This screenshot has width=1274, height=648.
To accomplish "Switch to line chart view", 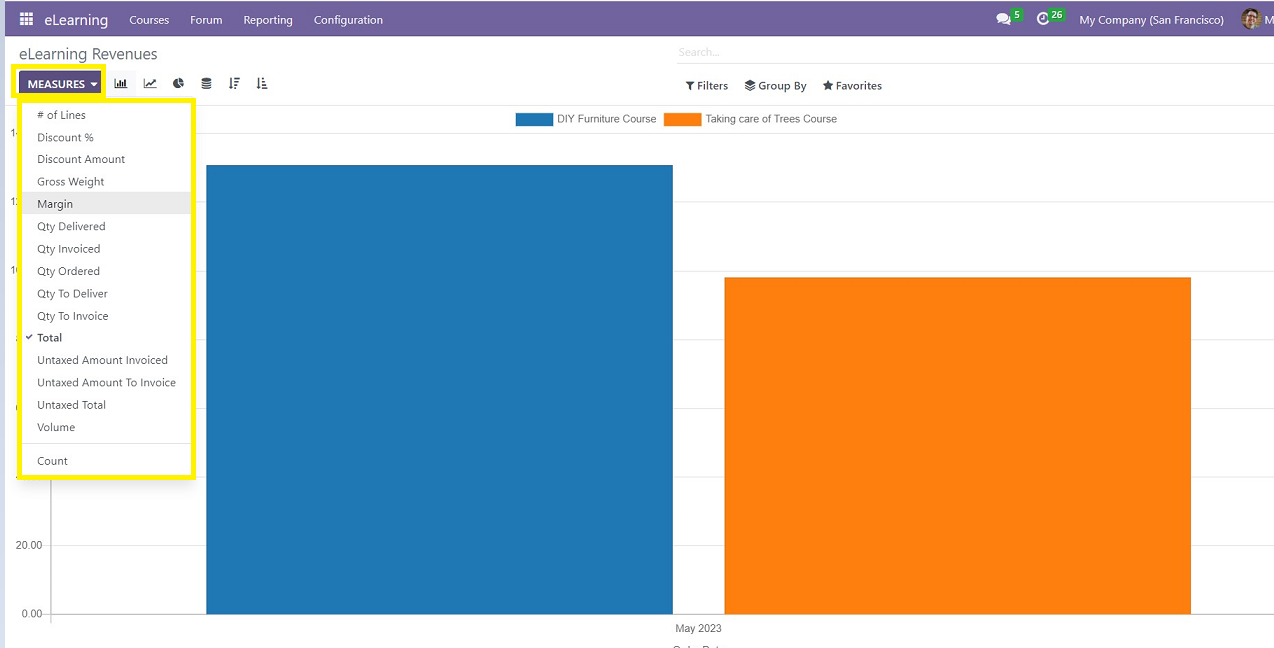I will tap(150, 84).
